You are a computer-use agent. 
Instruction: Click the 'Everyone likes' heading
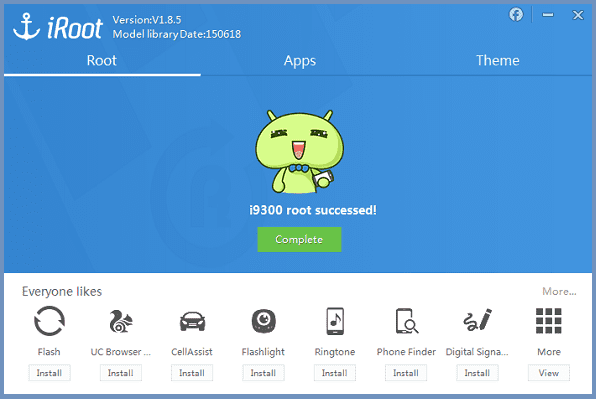pyautogui.click(x=62, y=291)
